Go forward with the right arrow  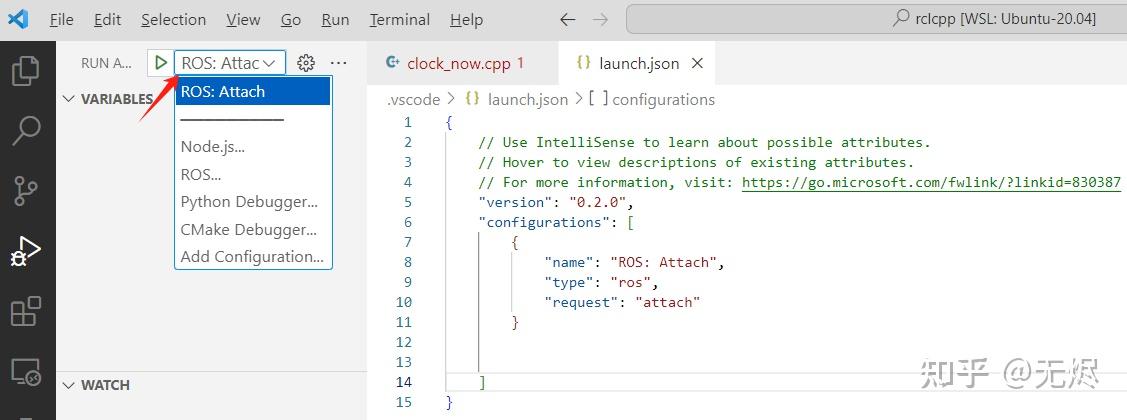click(x=600, y=19)
